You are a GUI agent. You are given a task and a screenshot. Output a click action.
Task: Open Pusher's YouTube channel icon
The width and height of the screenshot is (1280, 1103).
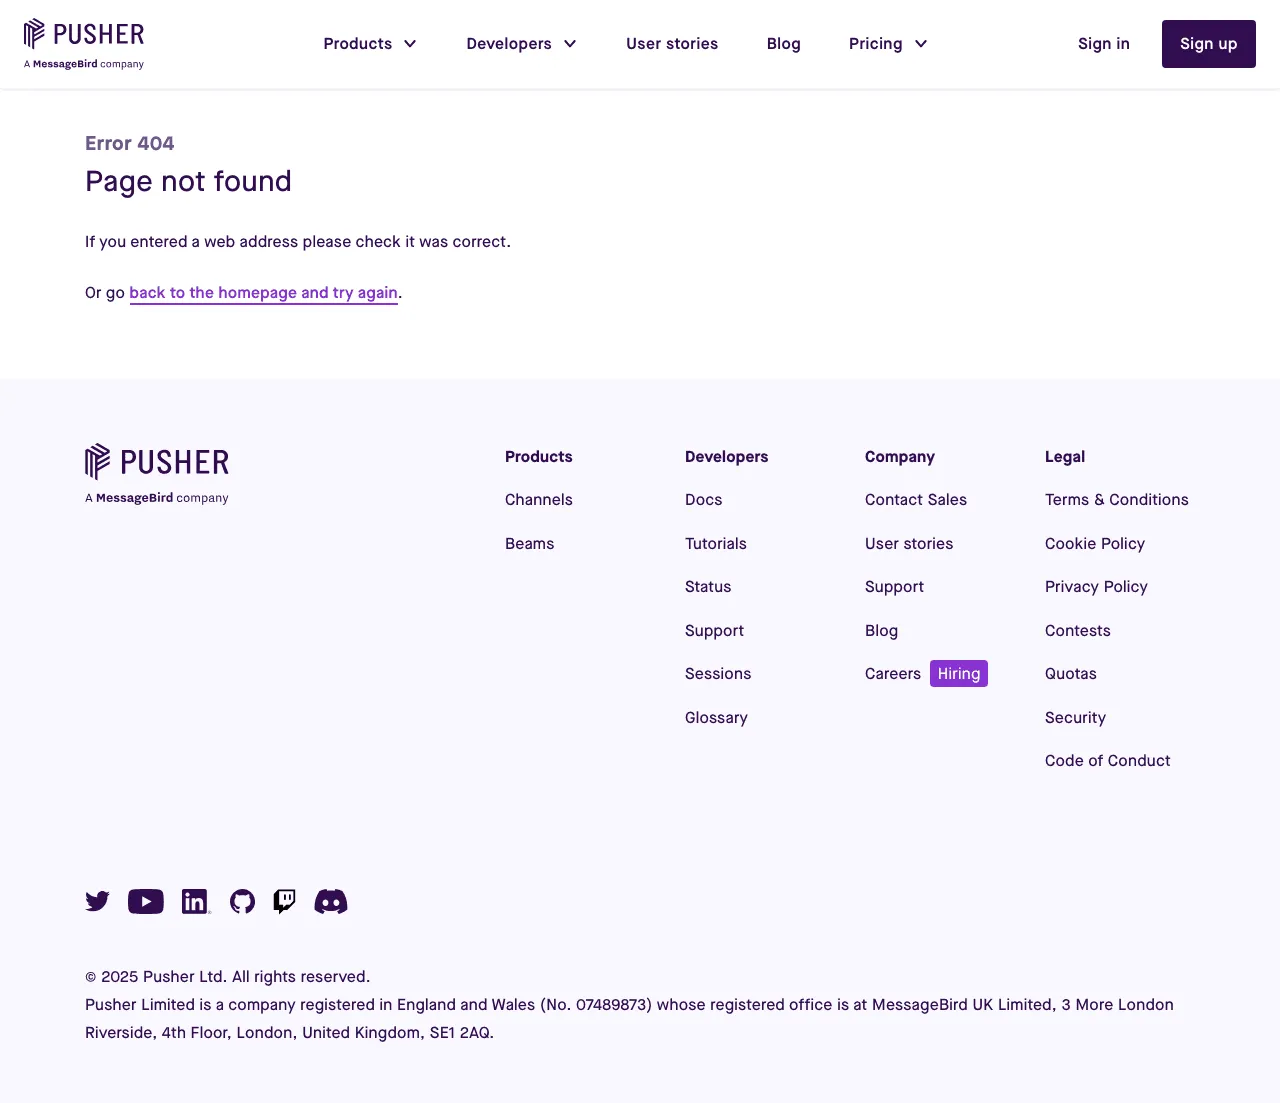[x=145, y=901]
